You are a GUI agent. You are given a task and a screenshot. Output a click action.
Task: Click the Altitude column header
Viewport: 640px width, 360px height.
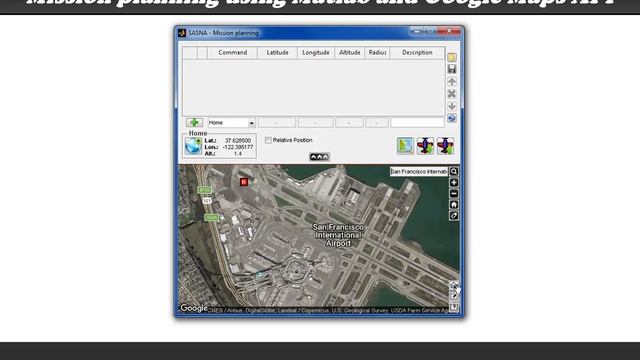click(x=350, y=53)
